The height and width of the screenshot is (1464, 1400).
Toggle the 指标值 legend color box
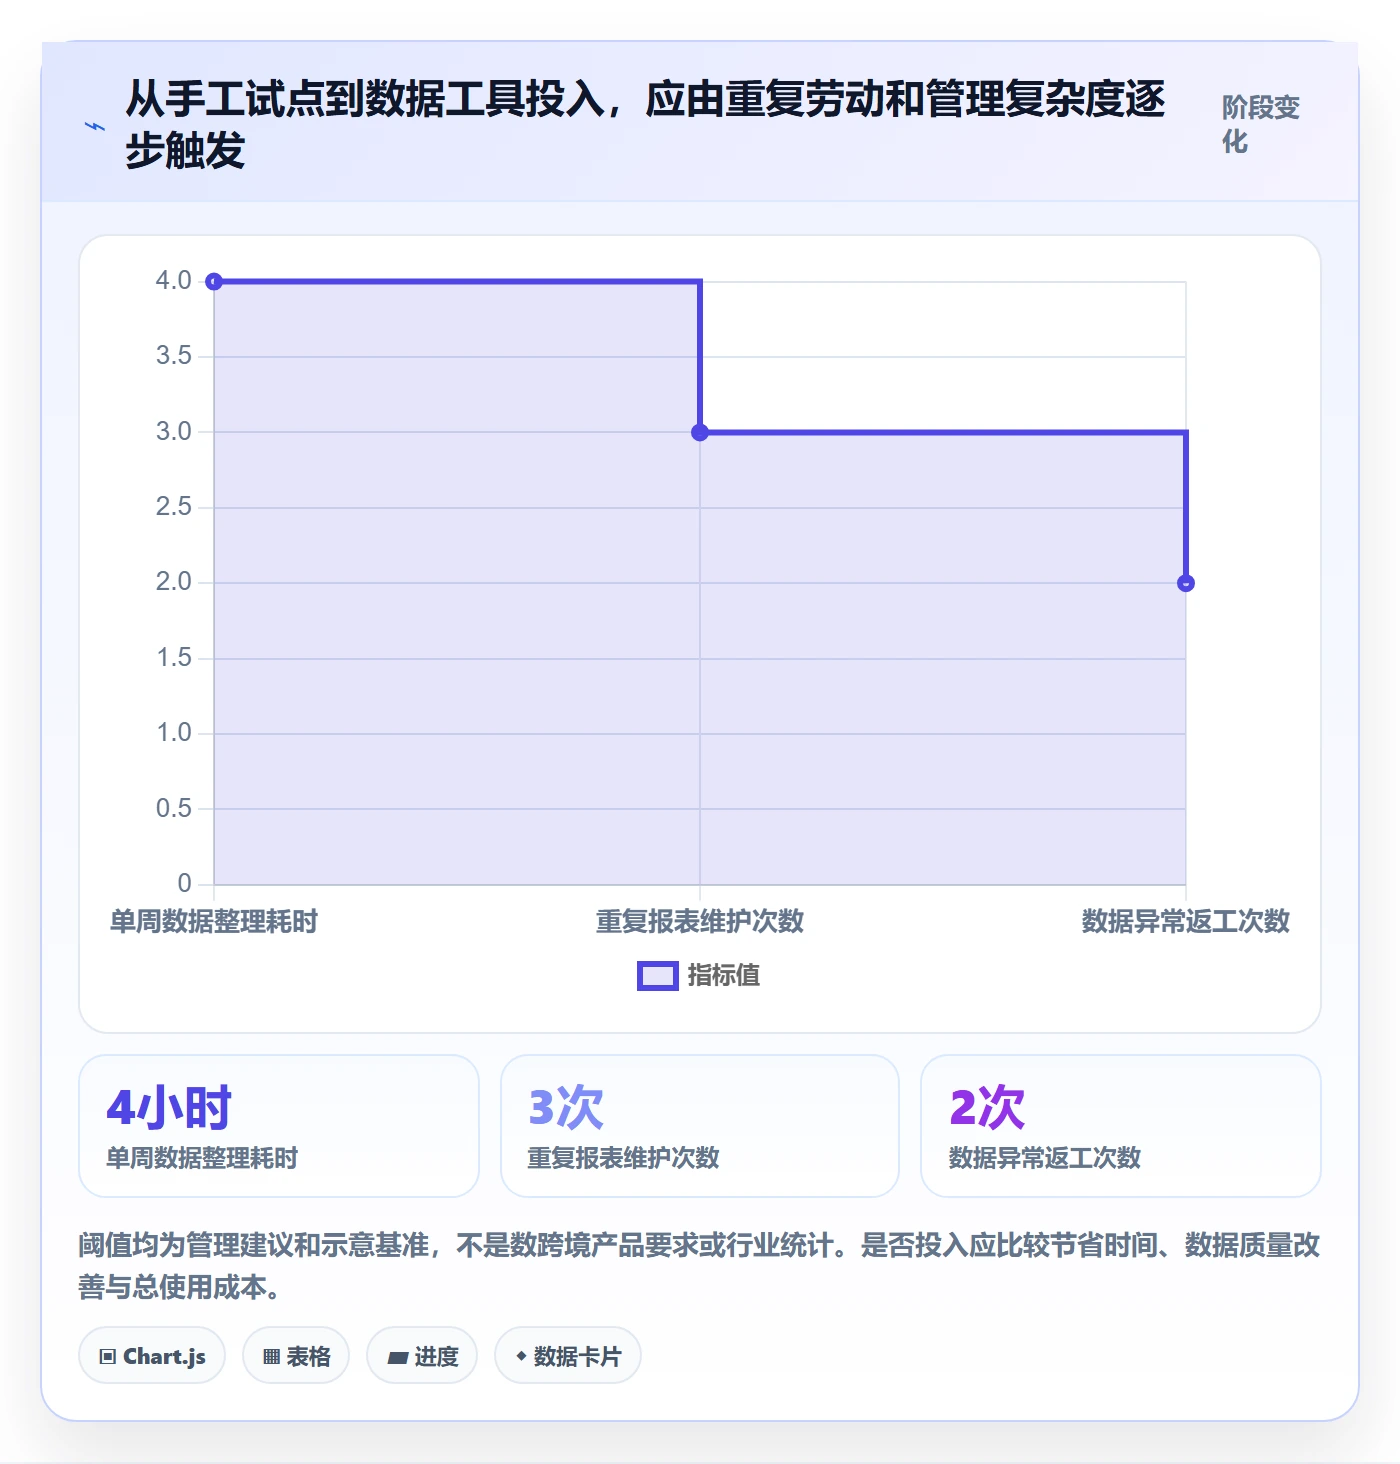coord(658,976)
